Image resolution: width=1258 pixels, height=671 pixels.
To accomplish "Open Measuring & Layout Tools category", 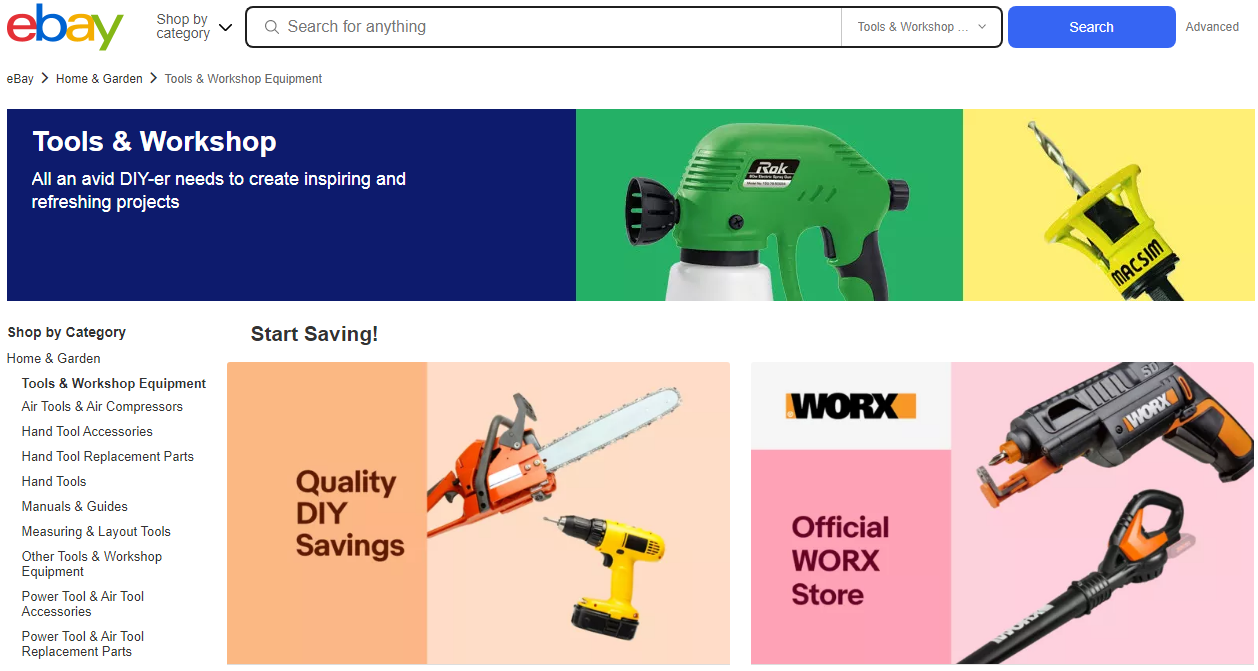I will click(96, 532).
